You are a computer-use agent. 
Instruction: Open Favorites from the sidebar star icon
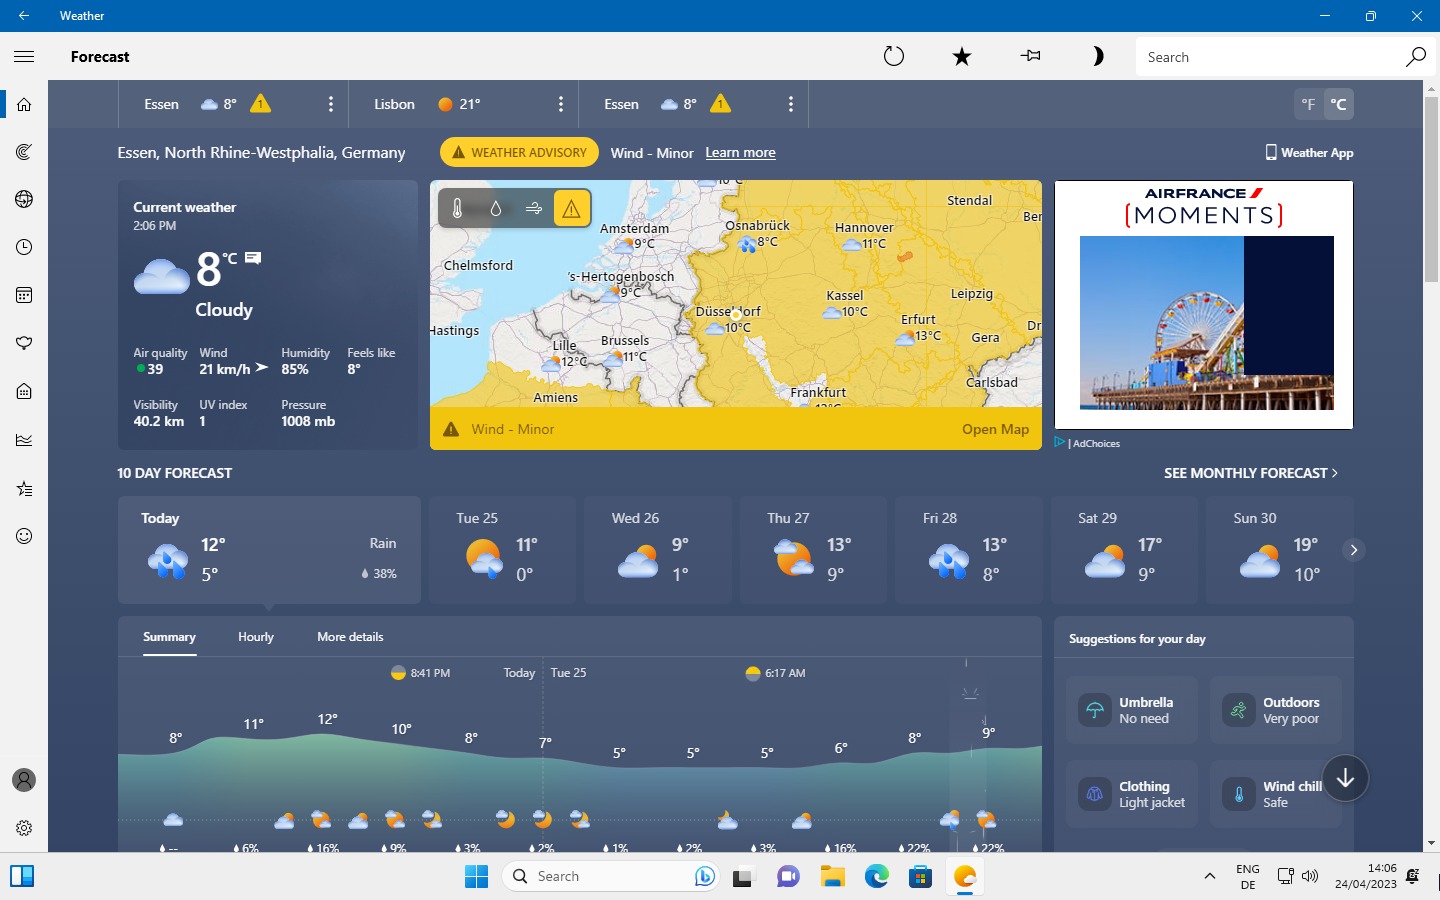click(24, 488)
